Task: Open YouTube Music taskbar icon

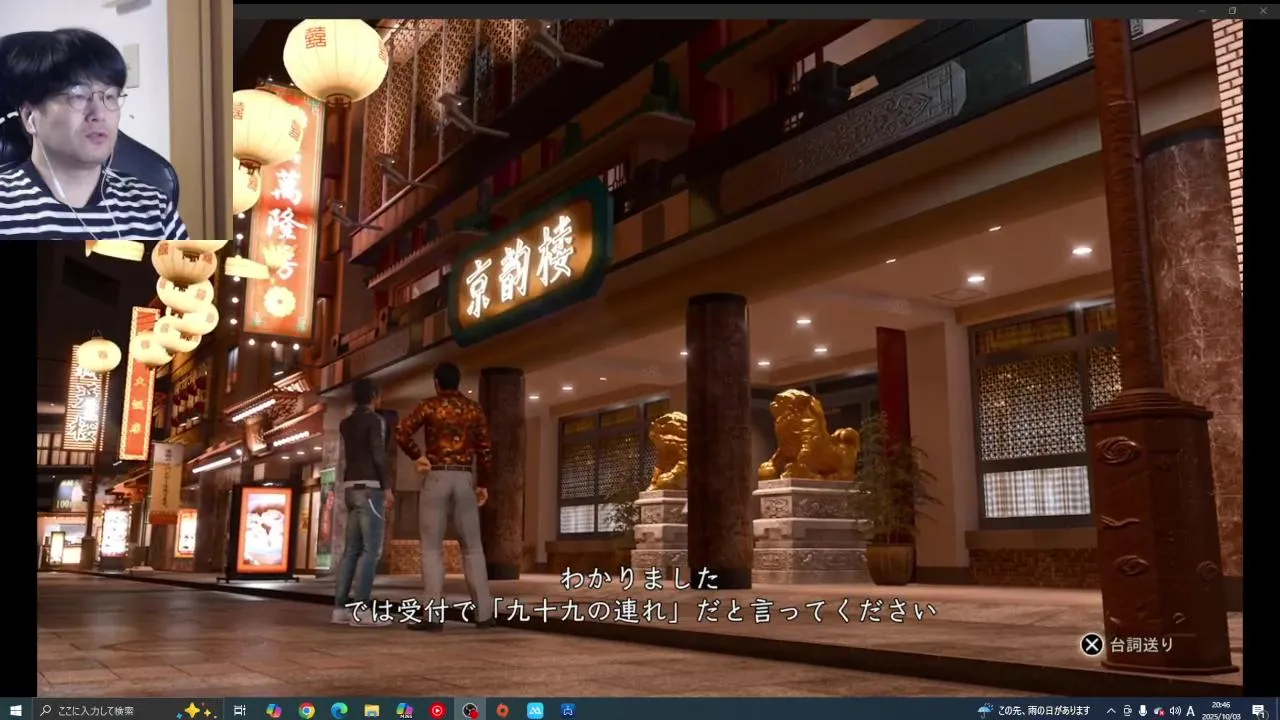Action: pyautogui.click(x=437, y=710)
